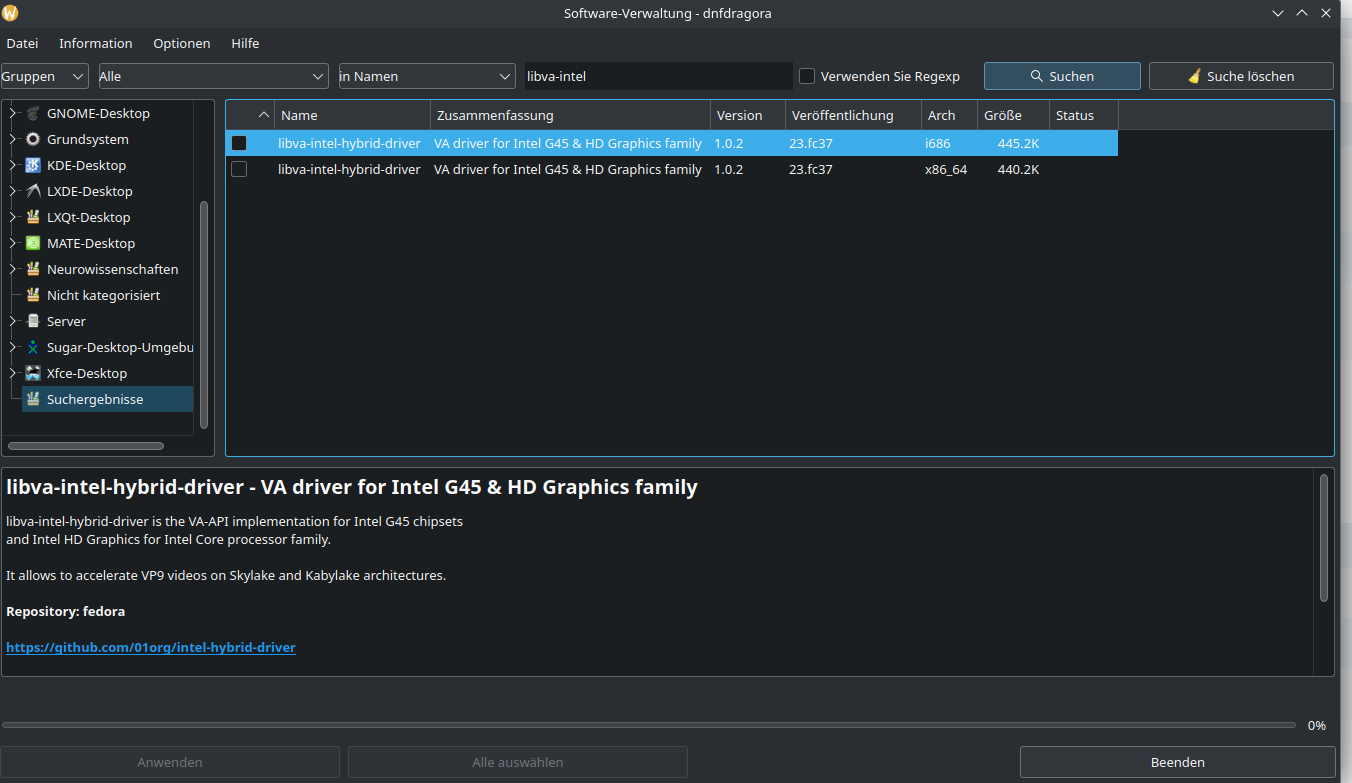Tick checkbox for x86_64 libva-intel-hybrid-driver
Viewport: 1352px width, 783px height.
pyautogui.click(x=239, y=169)
